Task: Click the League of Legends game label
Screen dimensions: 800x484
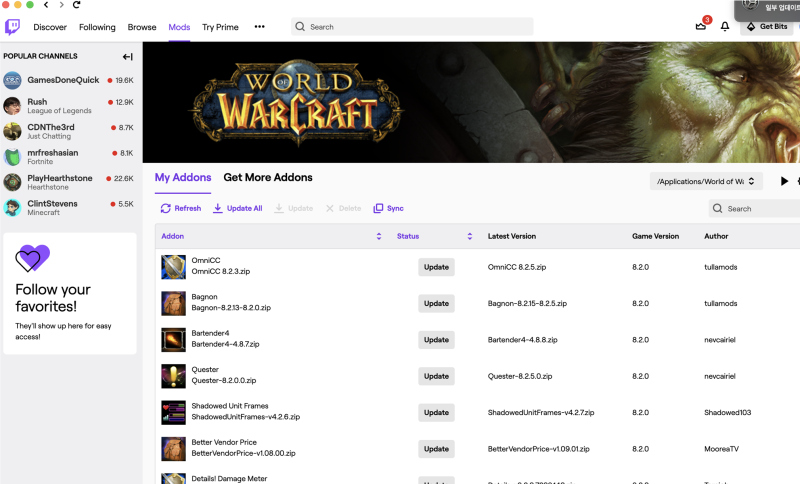Action: pyautogui.click(x=60, y=111)
